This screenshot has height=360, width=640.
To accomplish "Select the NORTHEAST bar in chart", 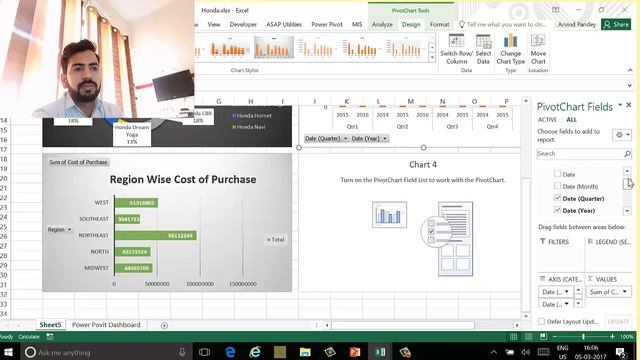I will pos(156,236).
